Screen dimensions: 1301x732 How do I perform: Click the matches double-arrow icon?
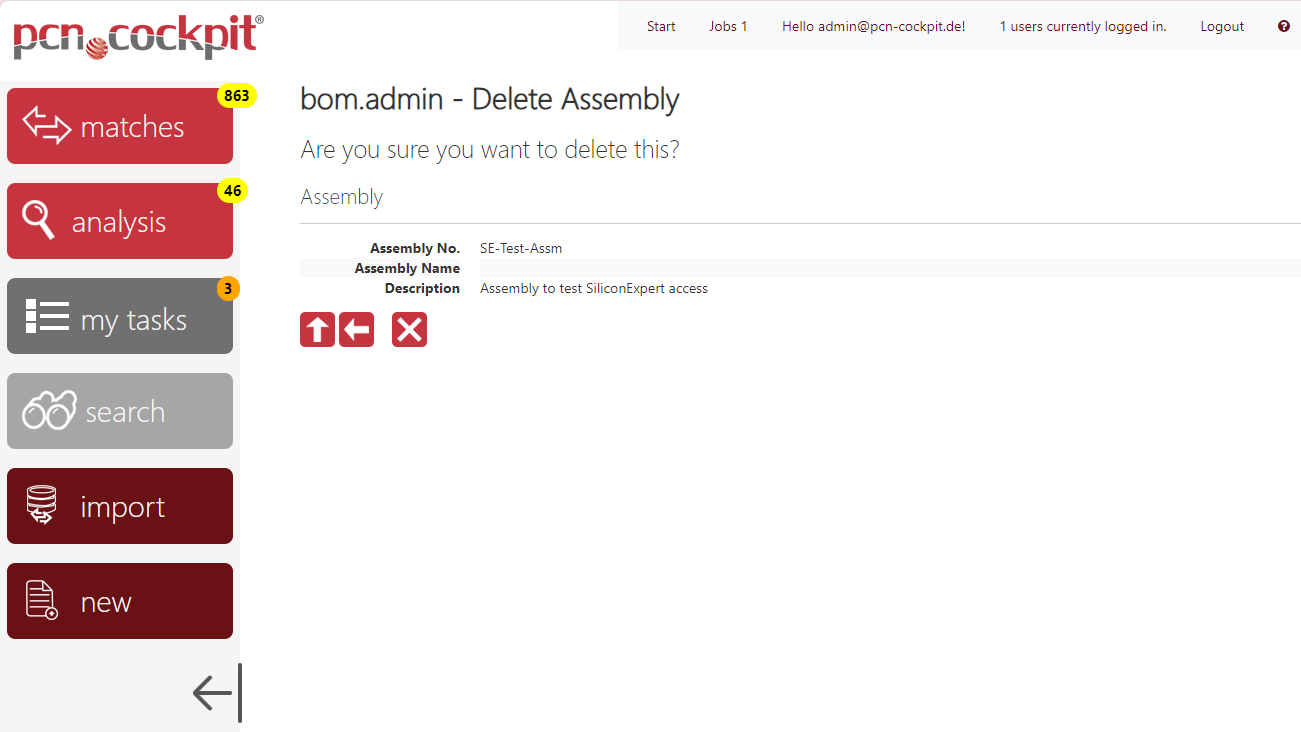point(47,126)
